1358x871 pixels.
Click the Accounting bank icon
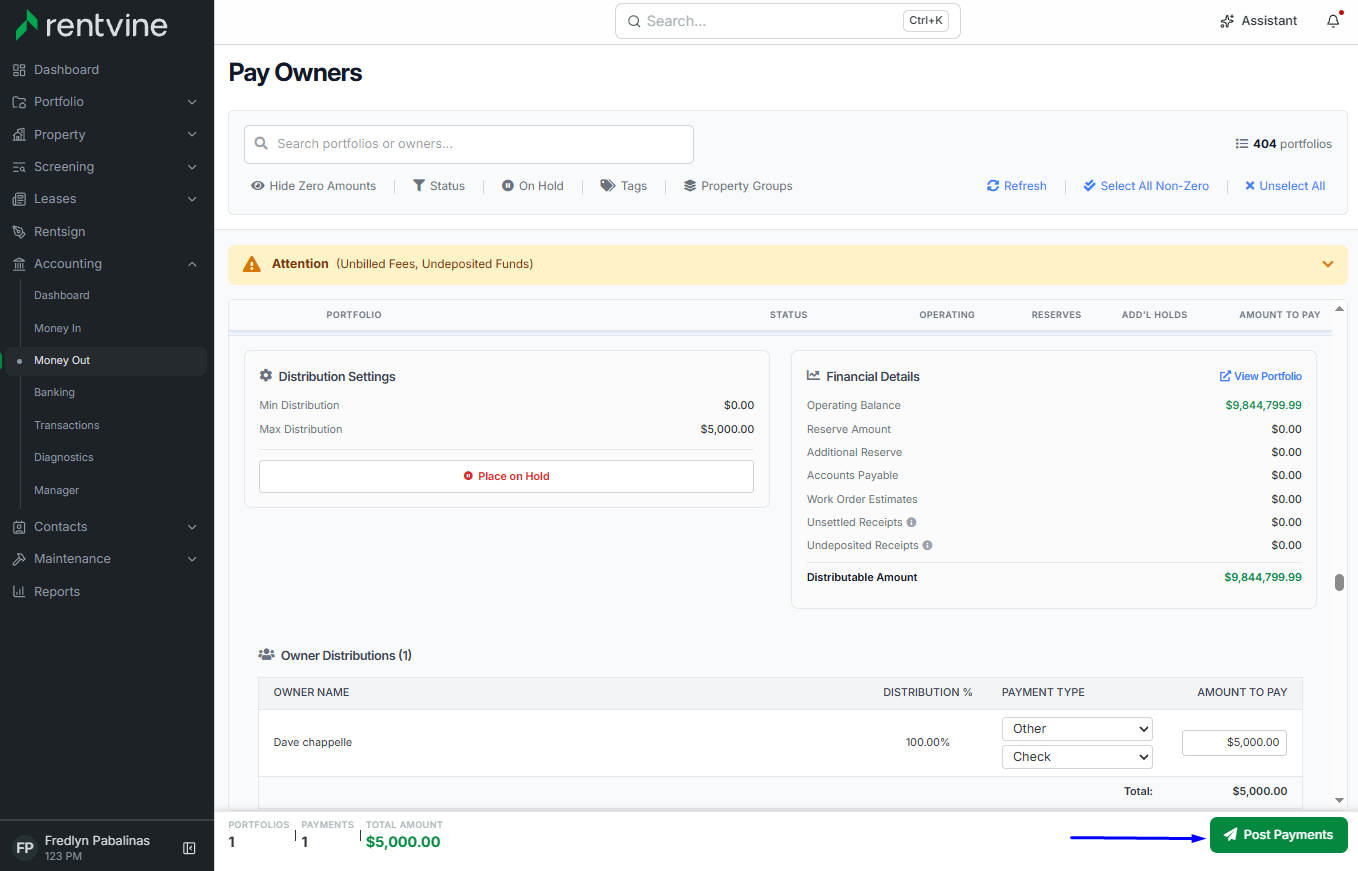[19, 264]
